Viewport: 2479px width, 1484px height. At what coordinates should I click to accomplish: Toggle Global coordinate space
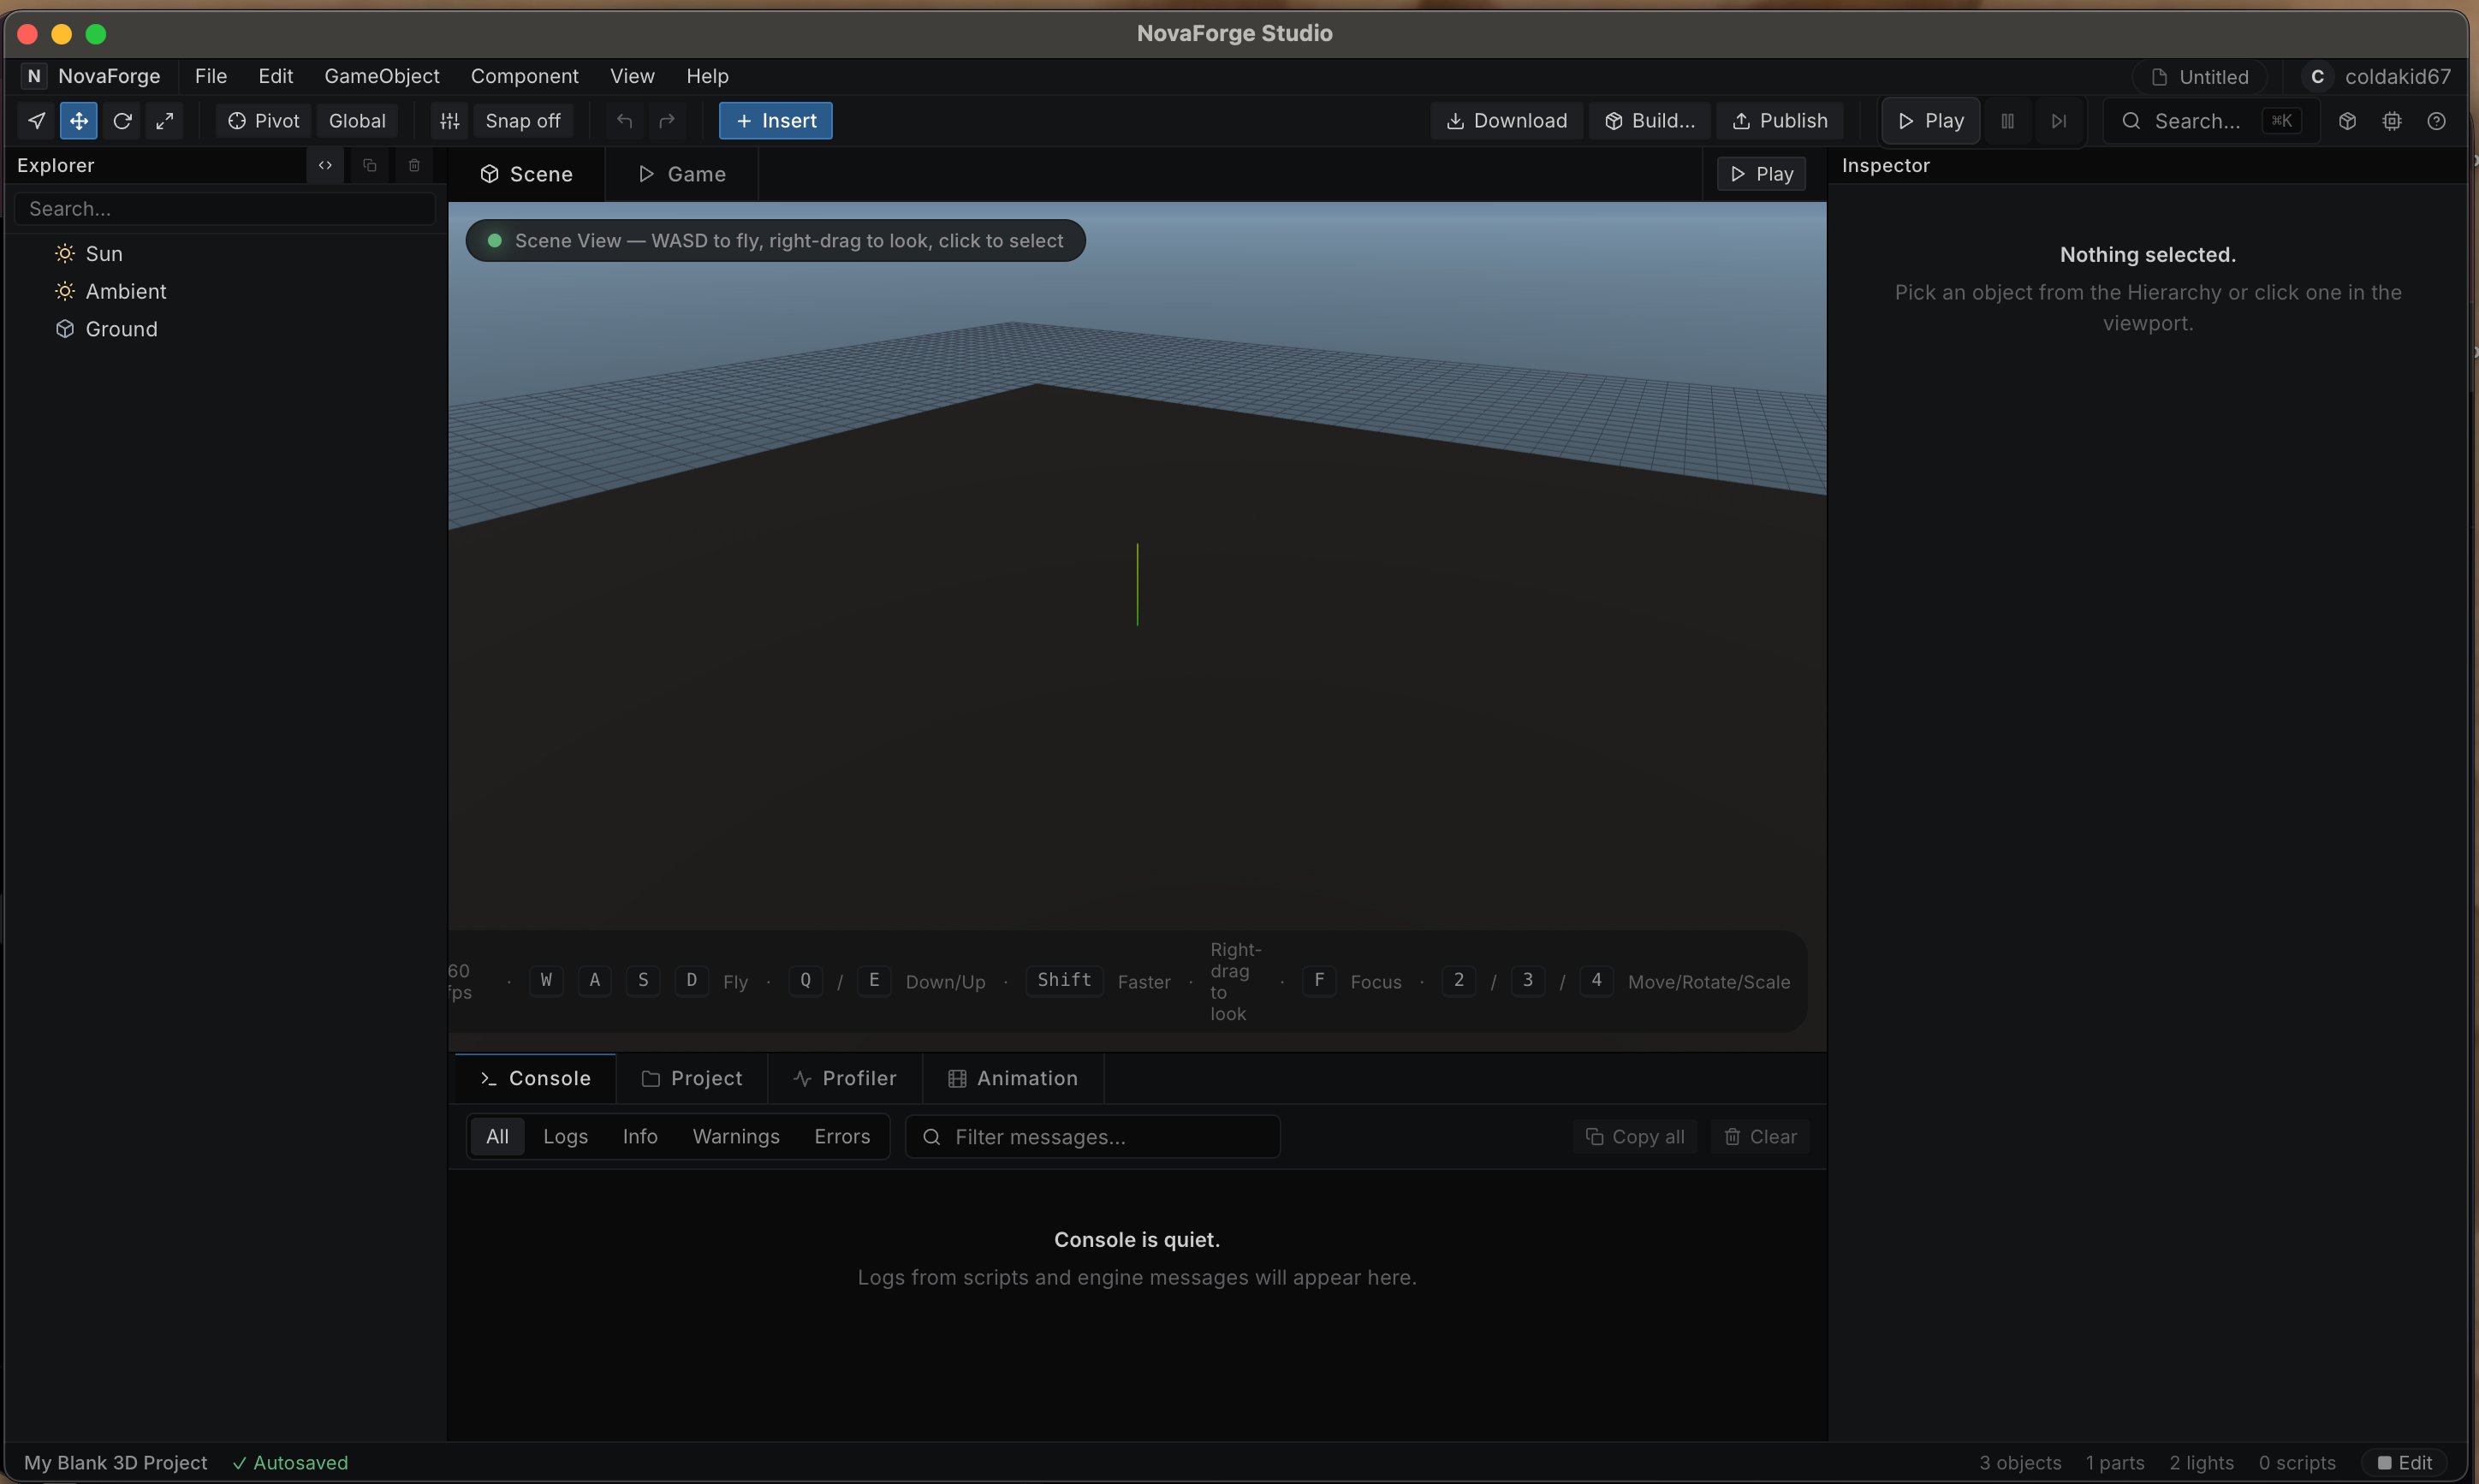point(357,121)
